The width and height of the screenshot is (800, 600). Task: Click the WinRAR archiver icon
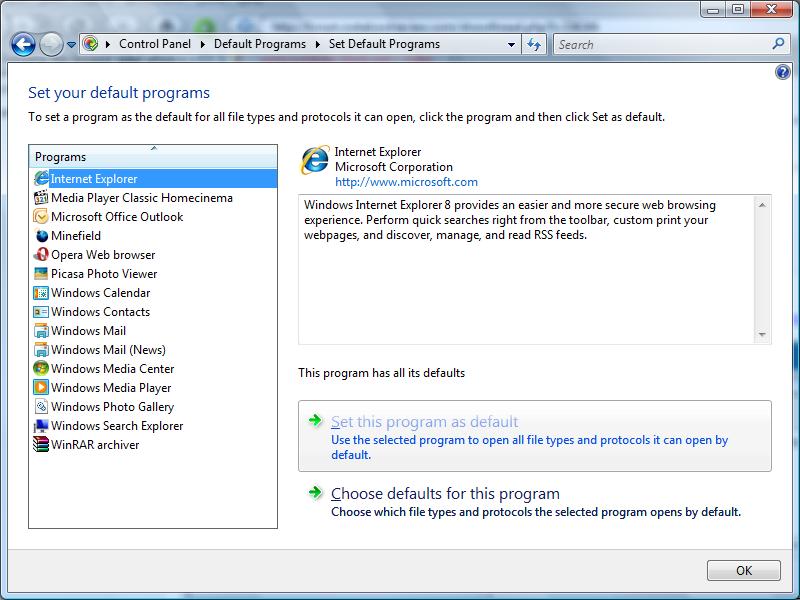41,444
